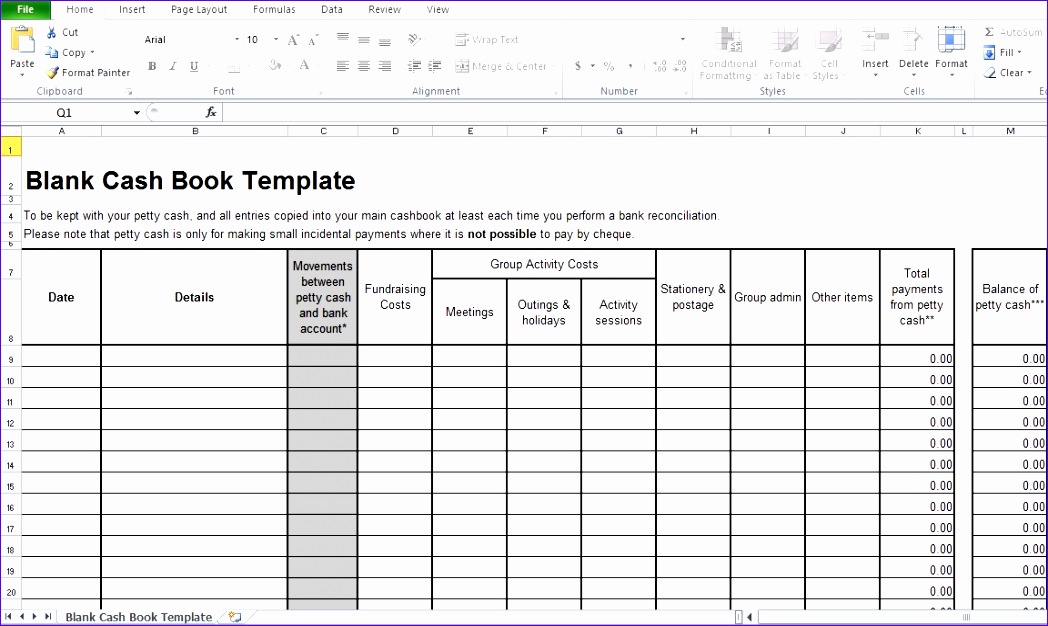Open the font color picker
The height and width of the screenshot is (626, 1048).
[304, 66]
